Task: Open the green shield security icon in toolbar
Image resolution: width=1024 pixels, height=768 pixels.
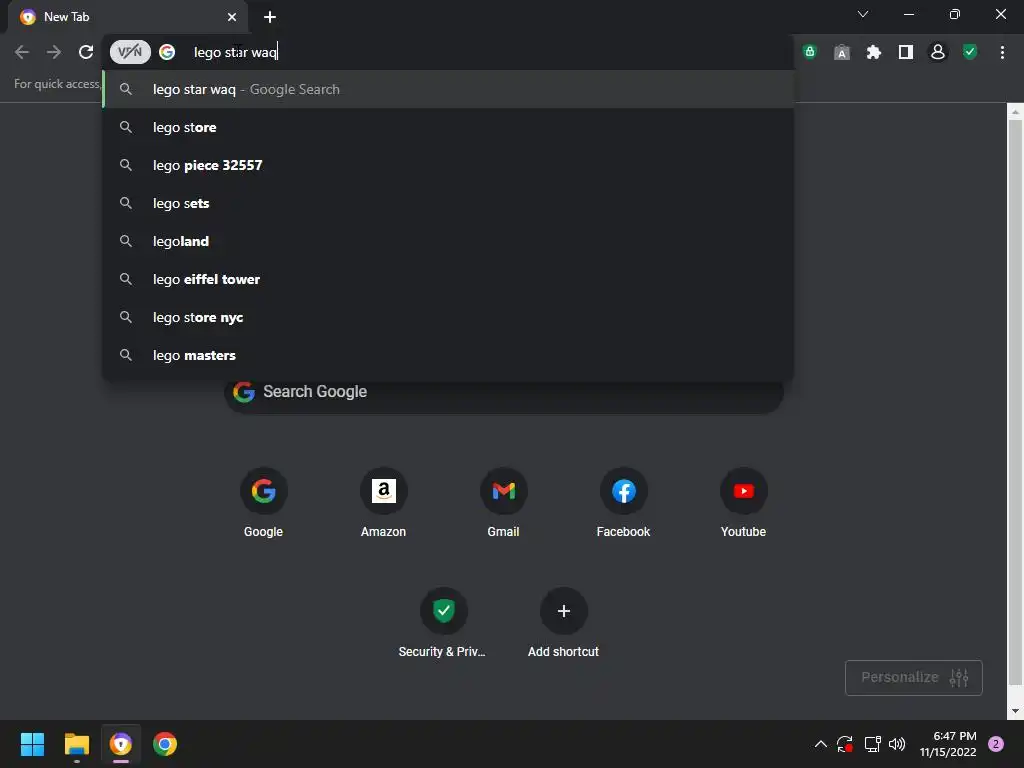Action: [x=970, y=52]
